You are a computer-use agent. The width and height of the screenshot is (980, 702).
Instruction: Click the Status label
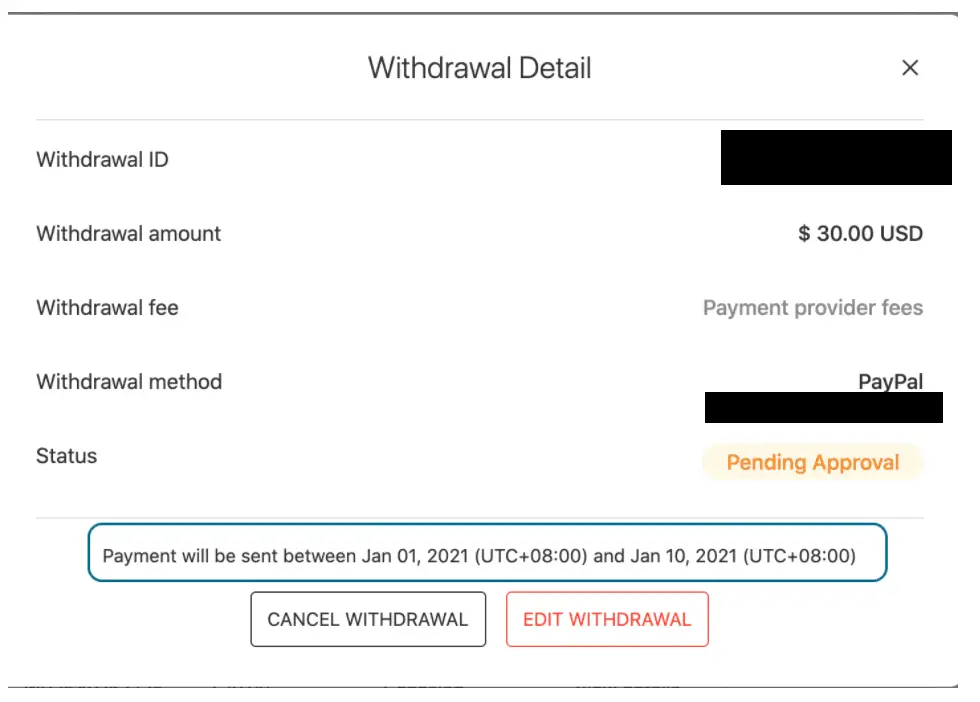coord(67,456)
